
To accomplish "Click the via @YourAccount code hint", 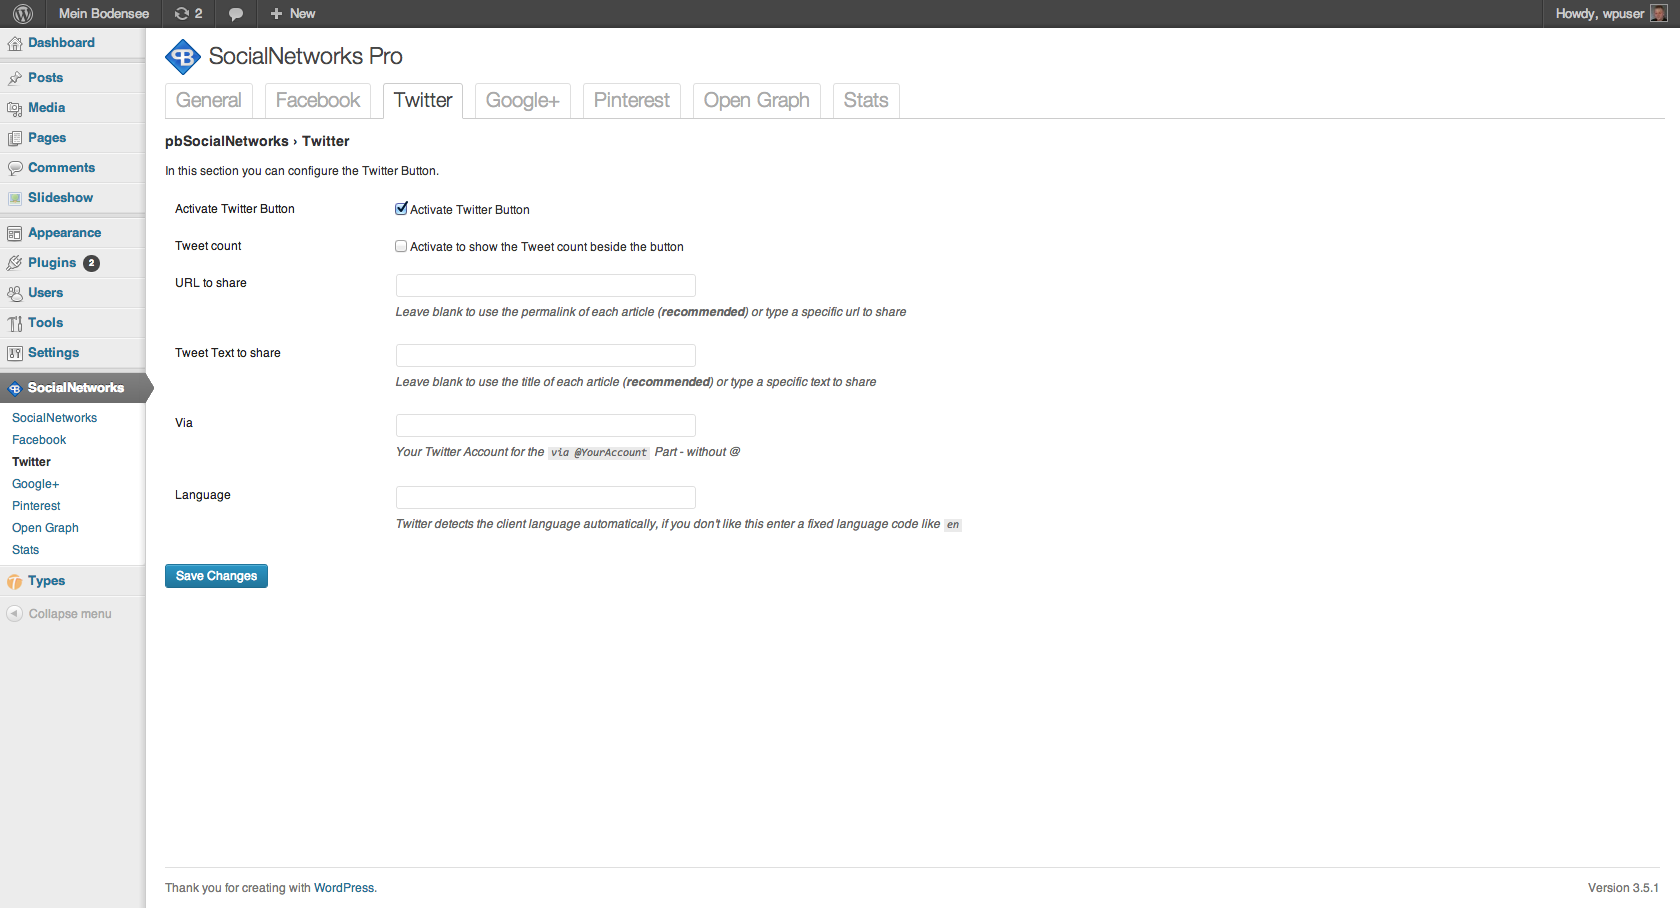I will click(x=598, y=453).
